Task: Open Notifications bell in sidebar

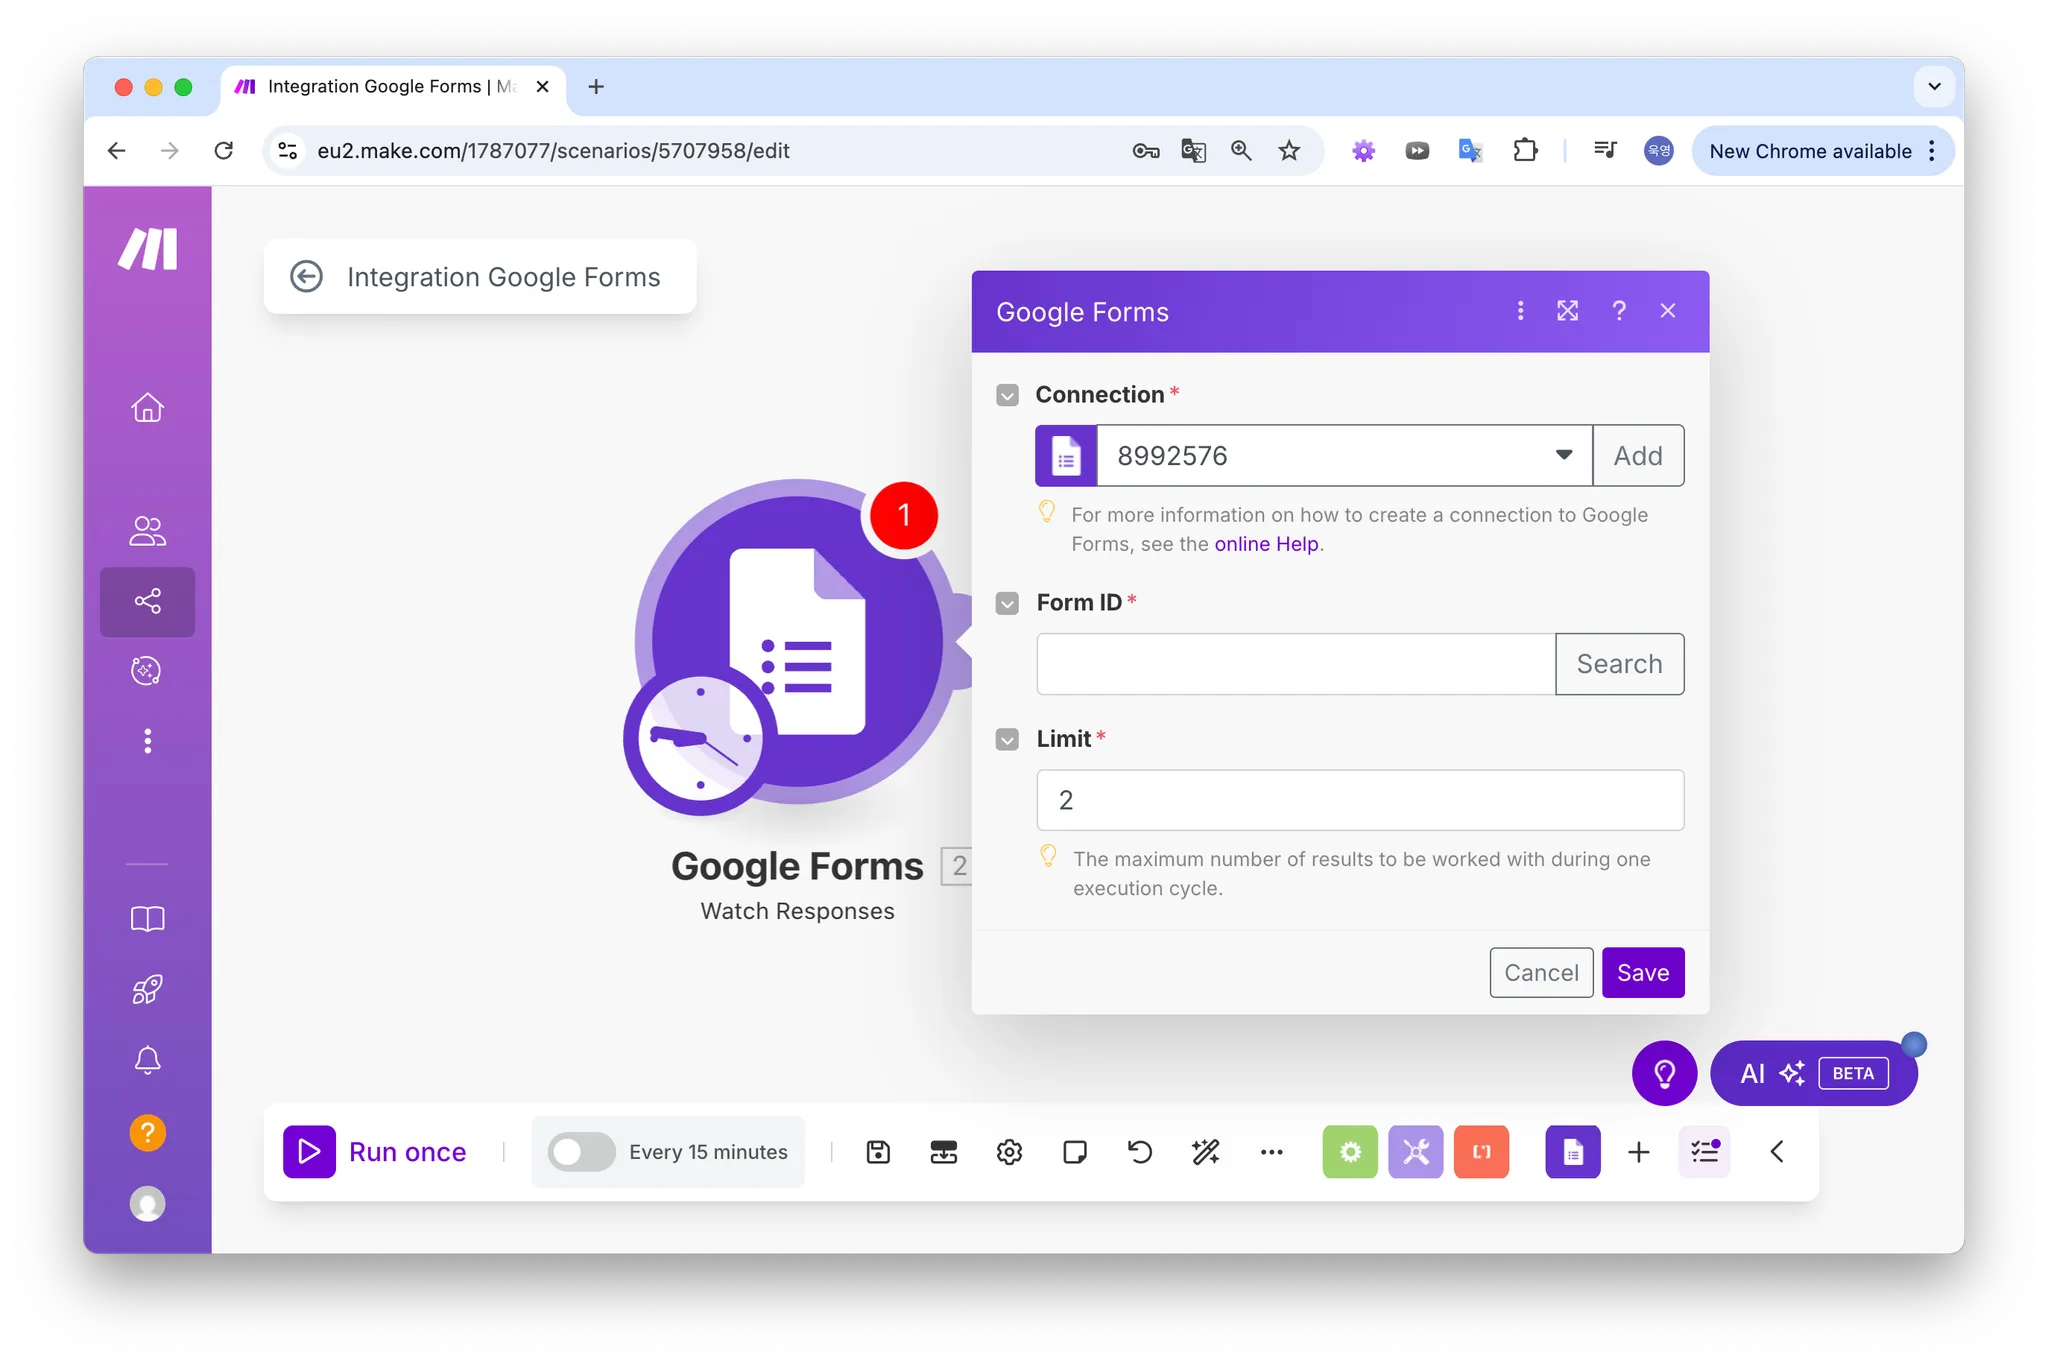Action: (x=147, y=1060)
